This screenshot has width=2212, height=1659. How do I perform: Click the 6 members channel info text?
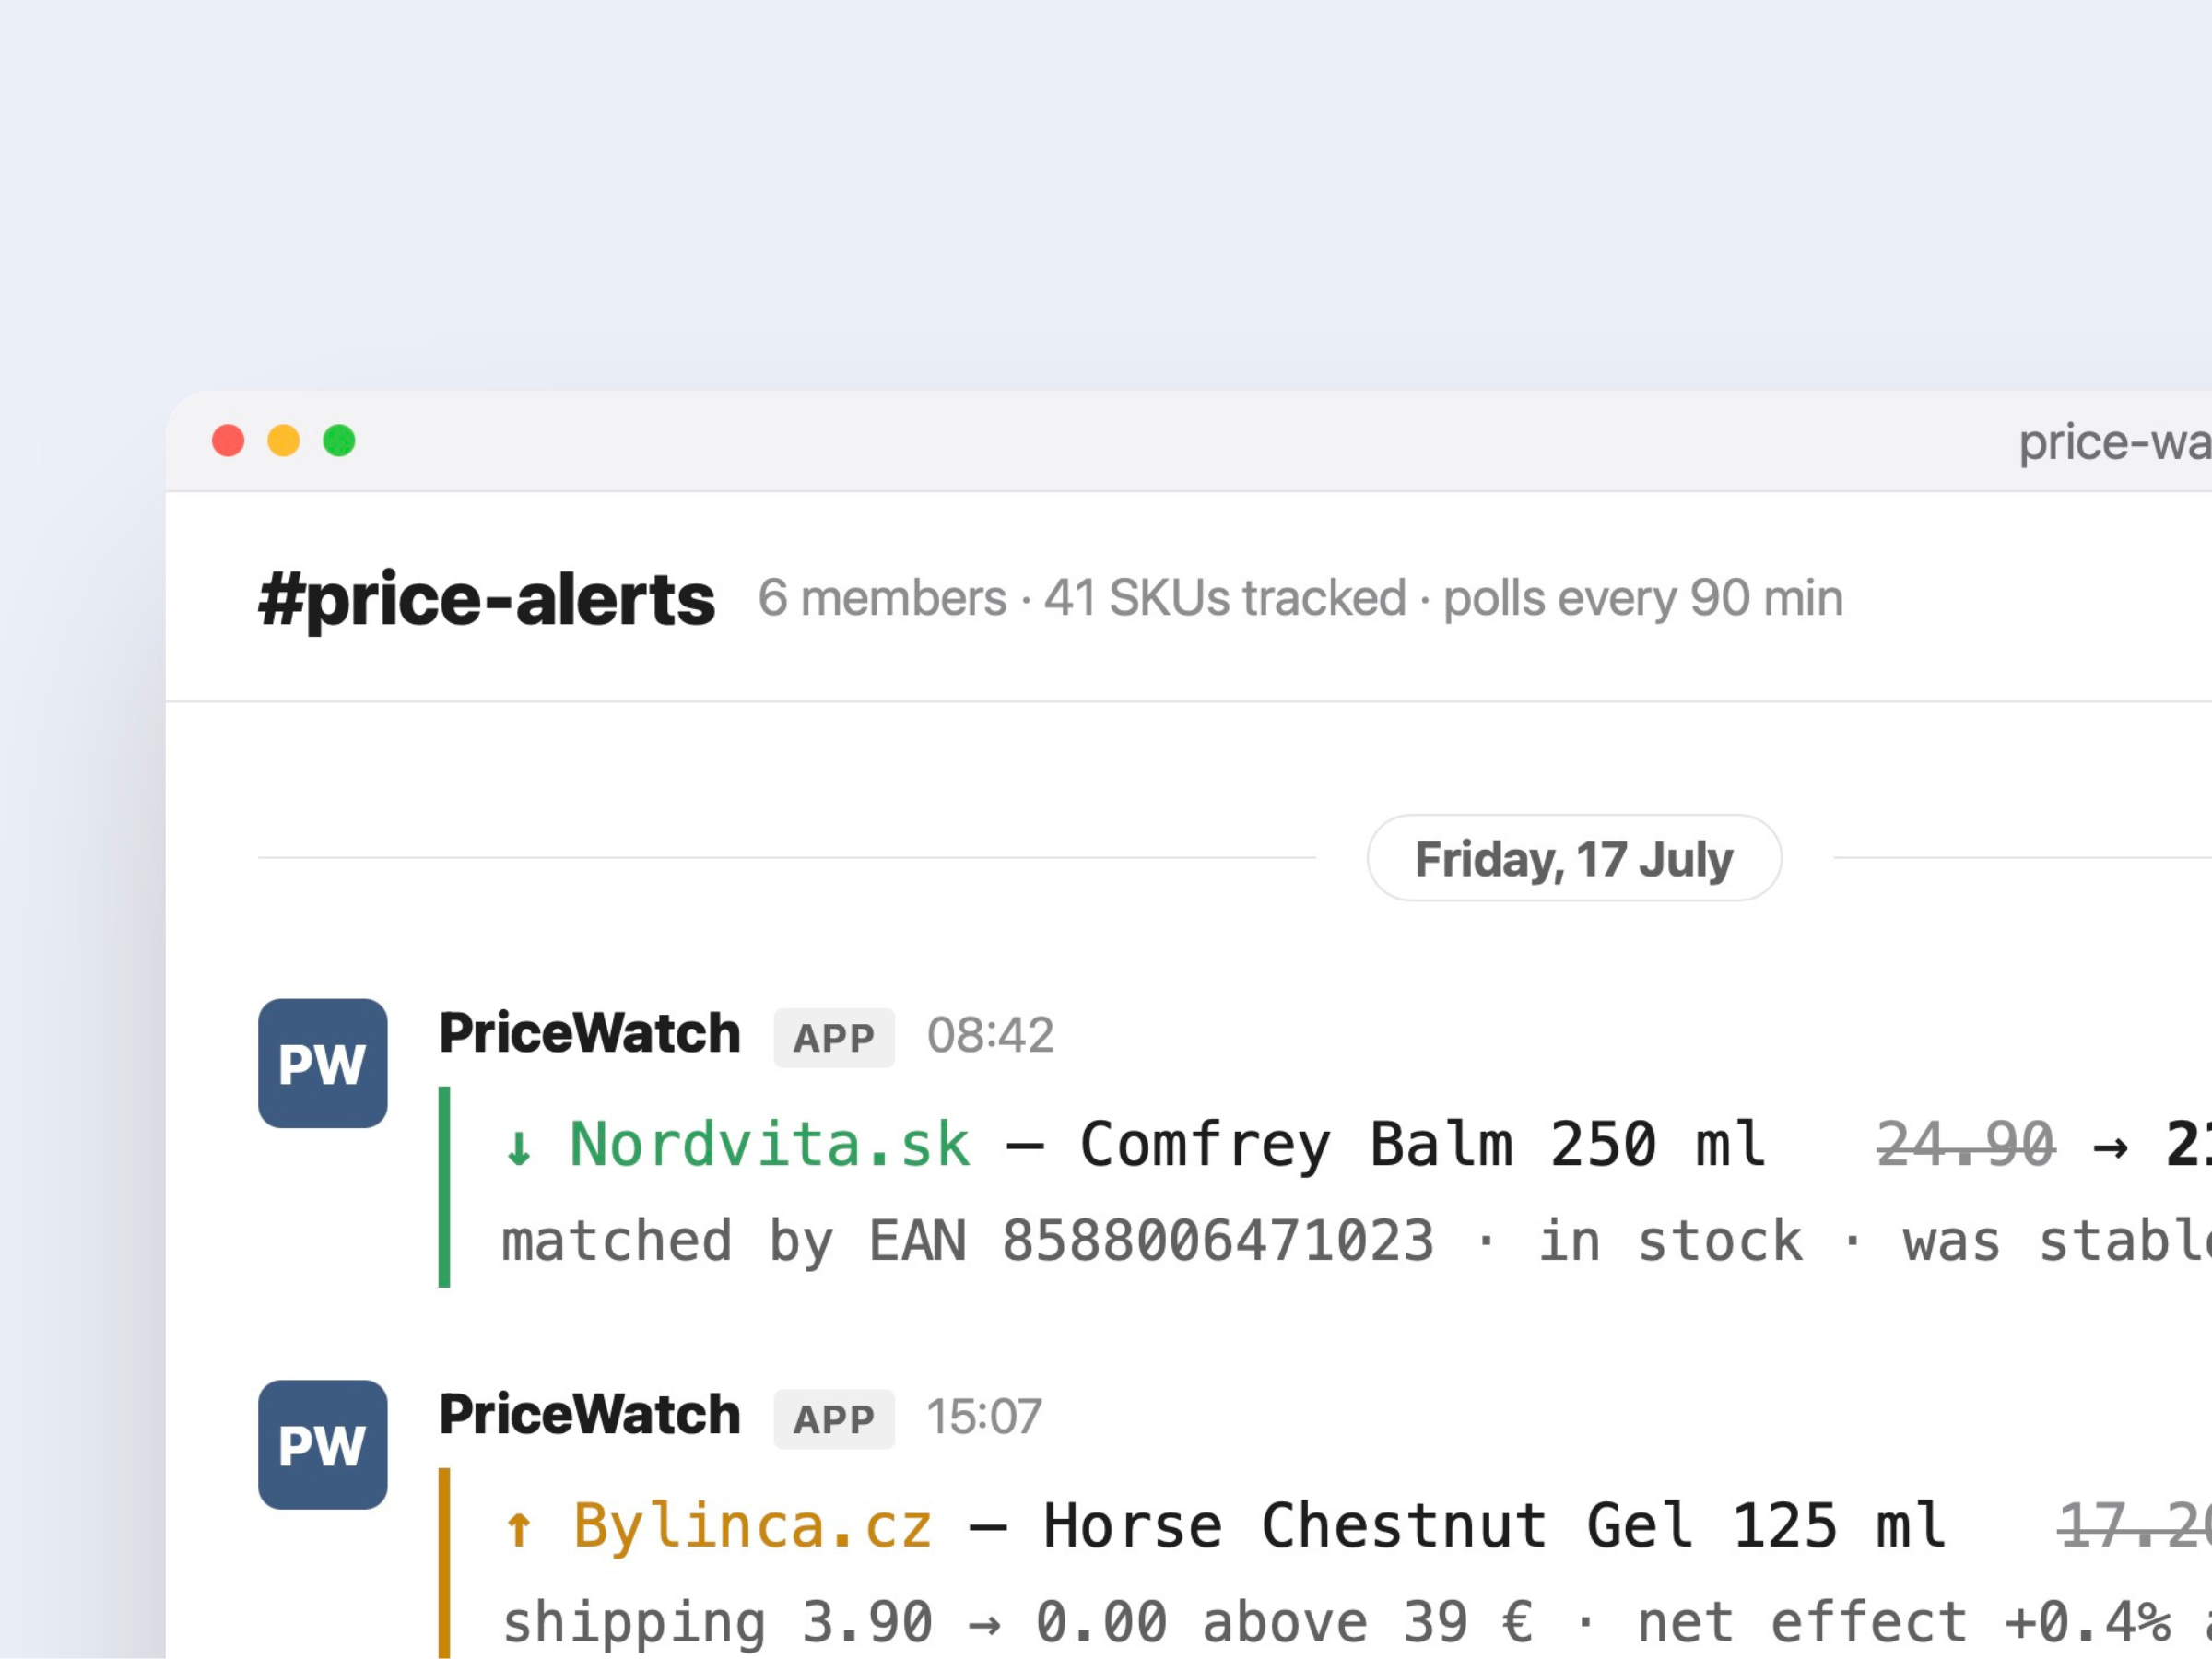(x=881, y=598)
